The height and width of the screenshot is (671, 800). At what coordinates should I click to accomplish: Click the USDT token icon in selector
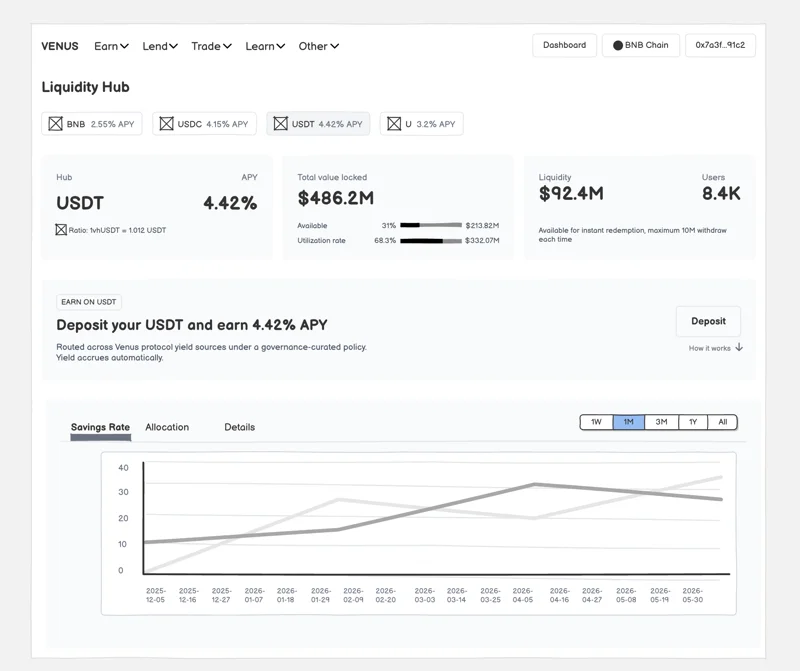point(281,123)
